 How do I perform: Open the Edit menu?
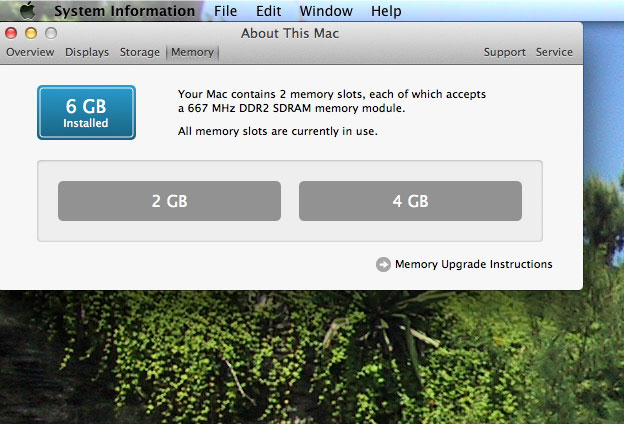point(268,11)
